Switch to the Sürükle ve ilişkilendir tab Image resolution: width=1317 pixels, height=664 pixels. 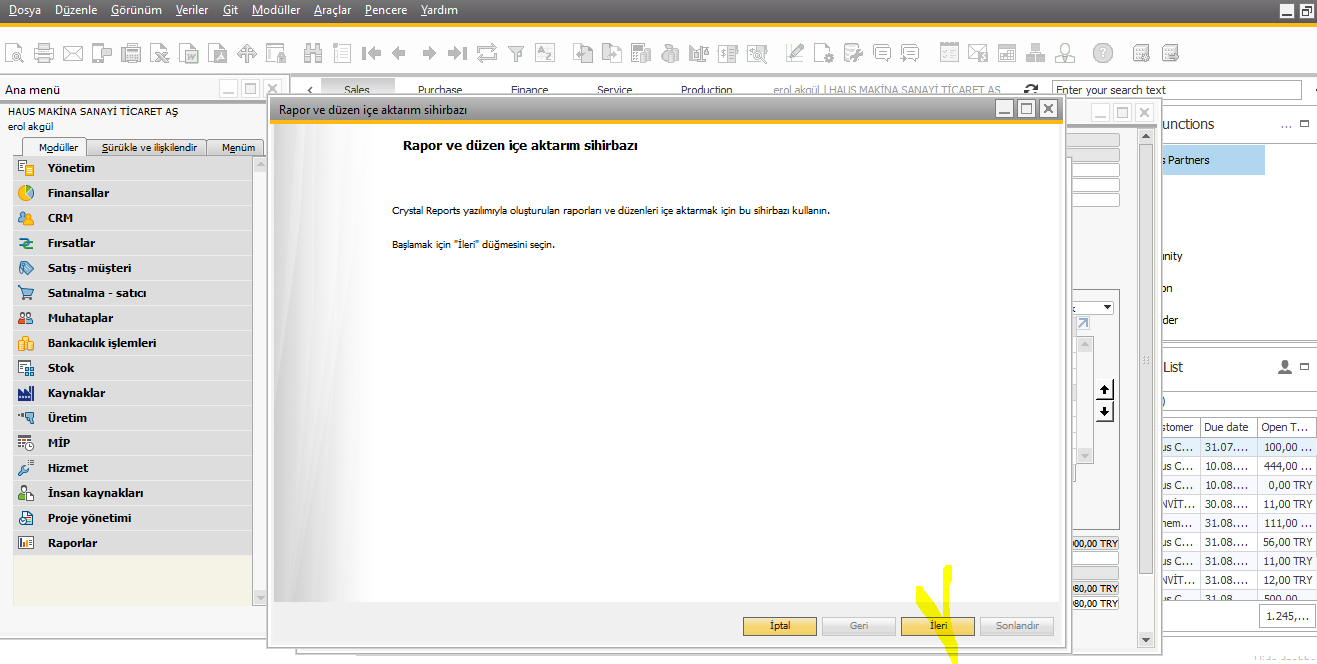point(149,148)
